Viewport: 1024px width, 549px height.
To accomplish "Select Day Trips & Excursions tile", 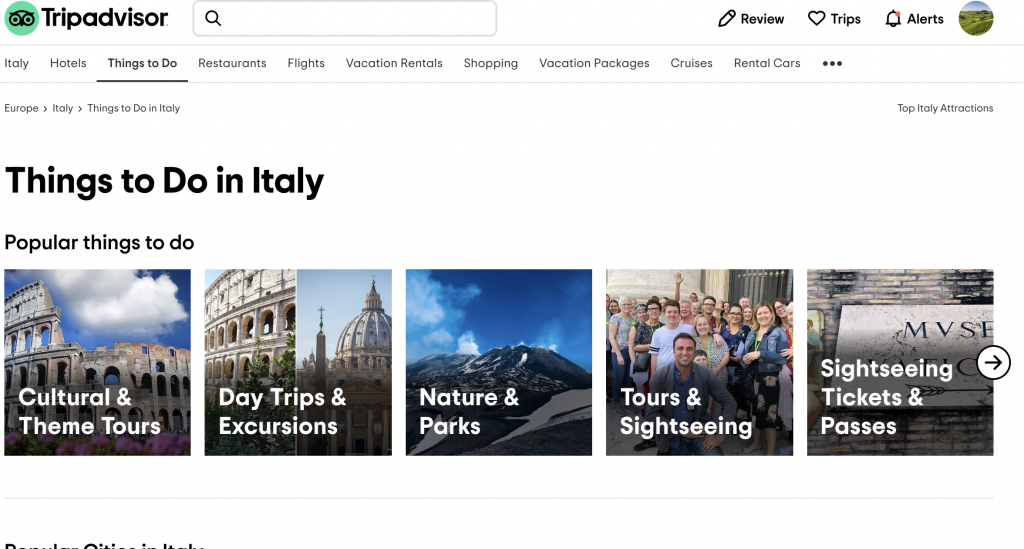I will pos(298,362).
